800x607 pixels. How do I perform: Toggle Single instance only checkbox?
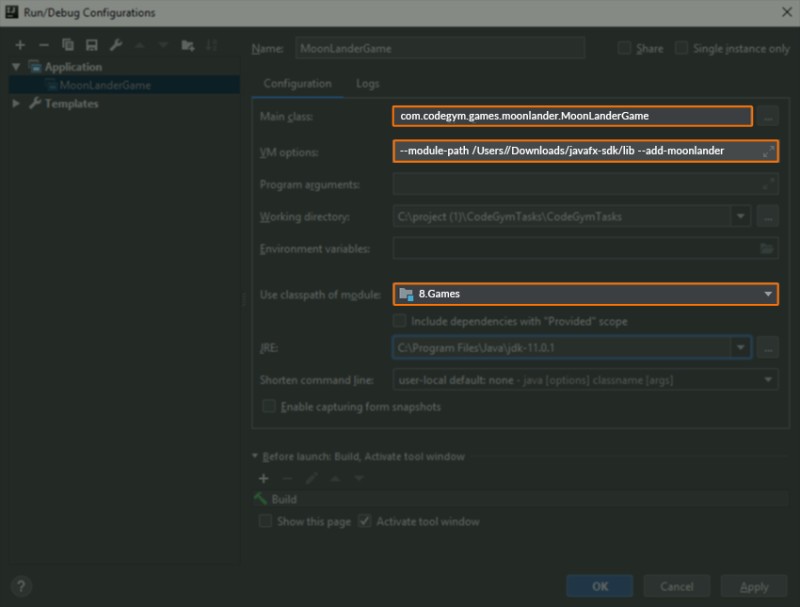[682, 48]
